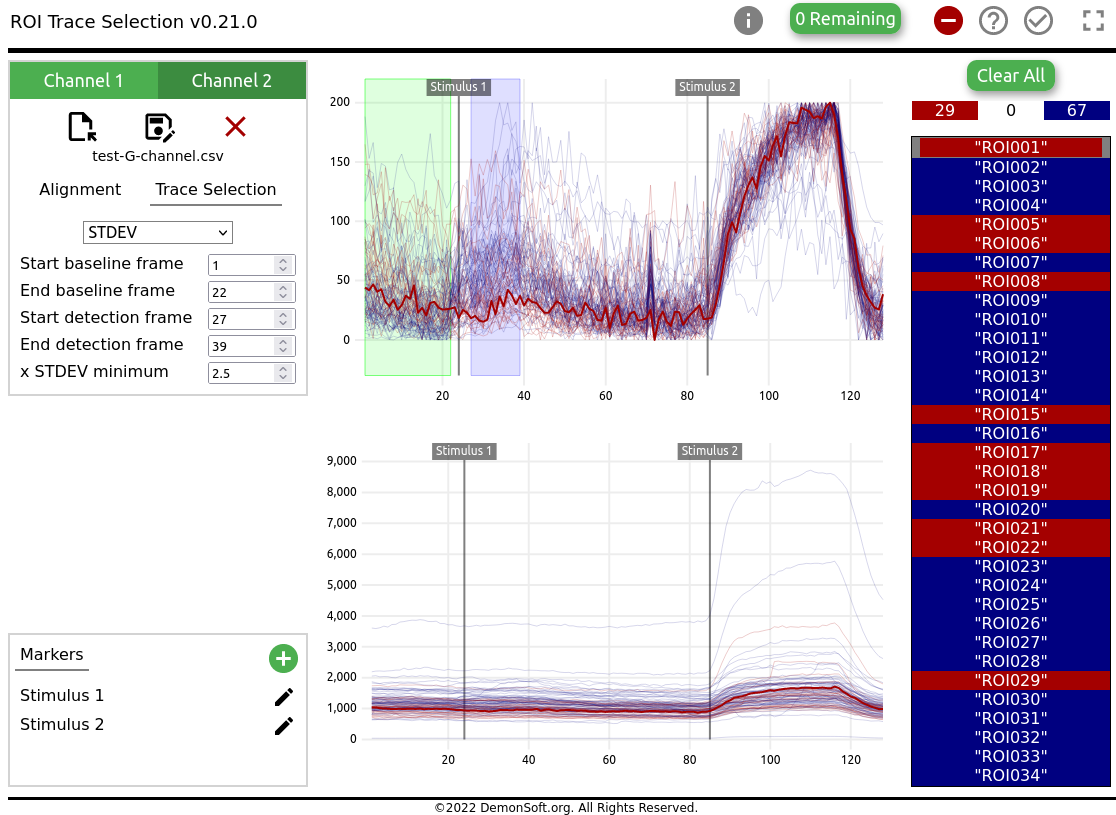Open the Alignment tab

[x=81, y=189]
